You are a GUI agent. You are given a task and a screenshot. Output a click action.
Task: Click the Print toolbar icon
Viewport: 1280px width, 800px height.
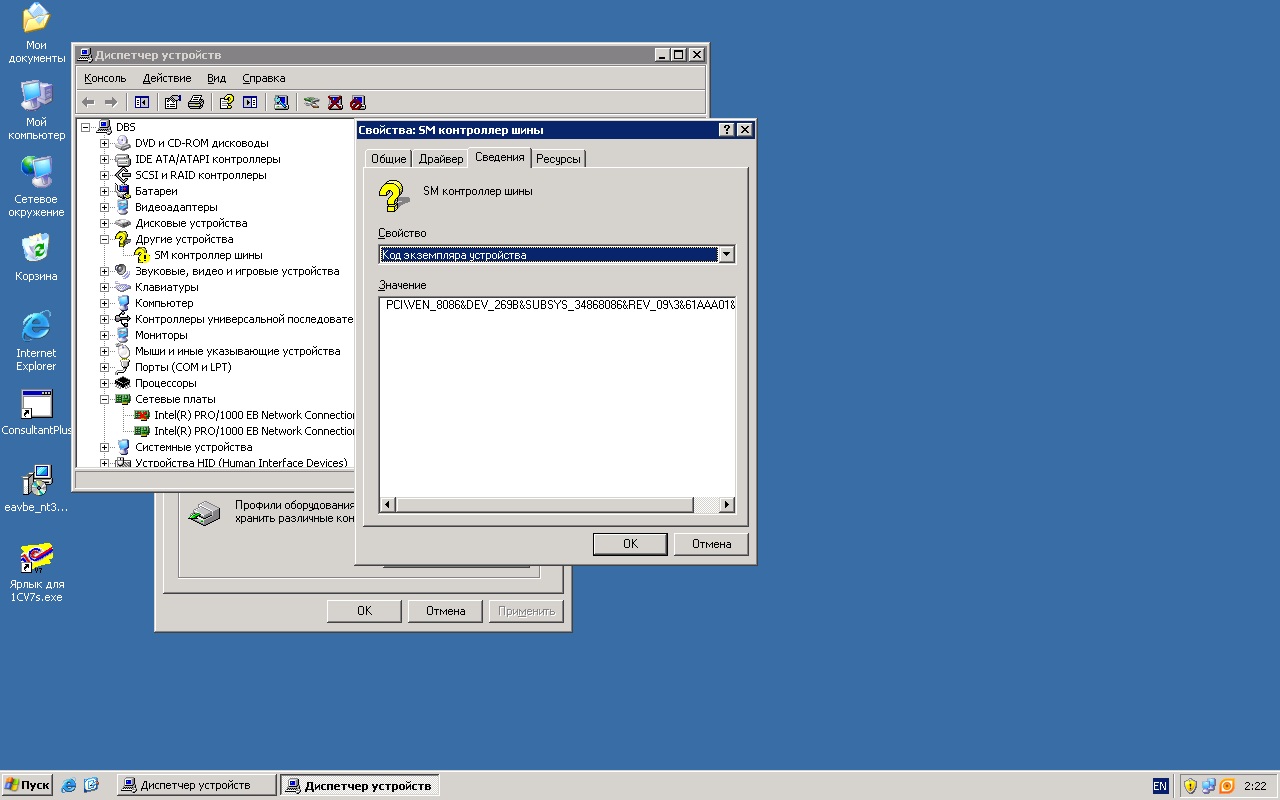[196, 102]
